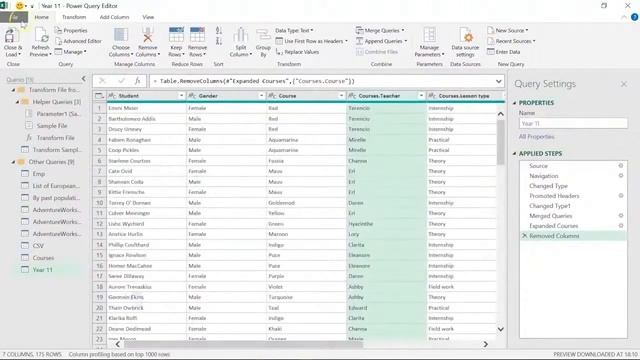Cancel the formula with the X icon
This screenshot has width=640, height=360.
click(102, 81)
